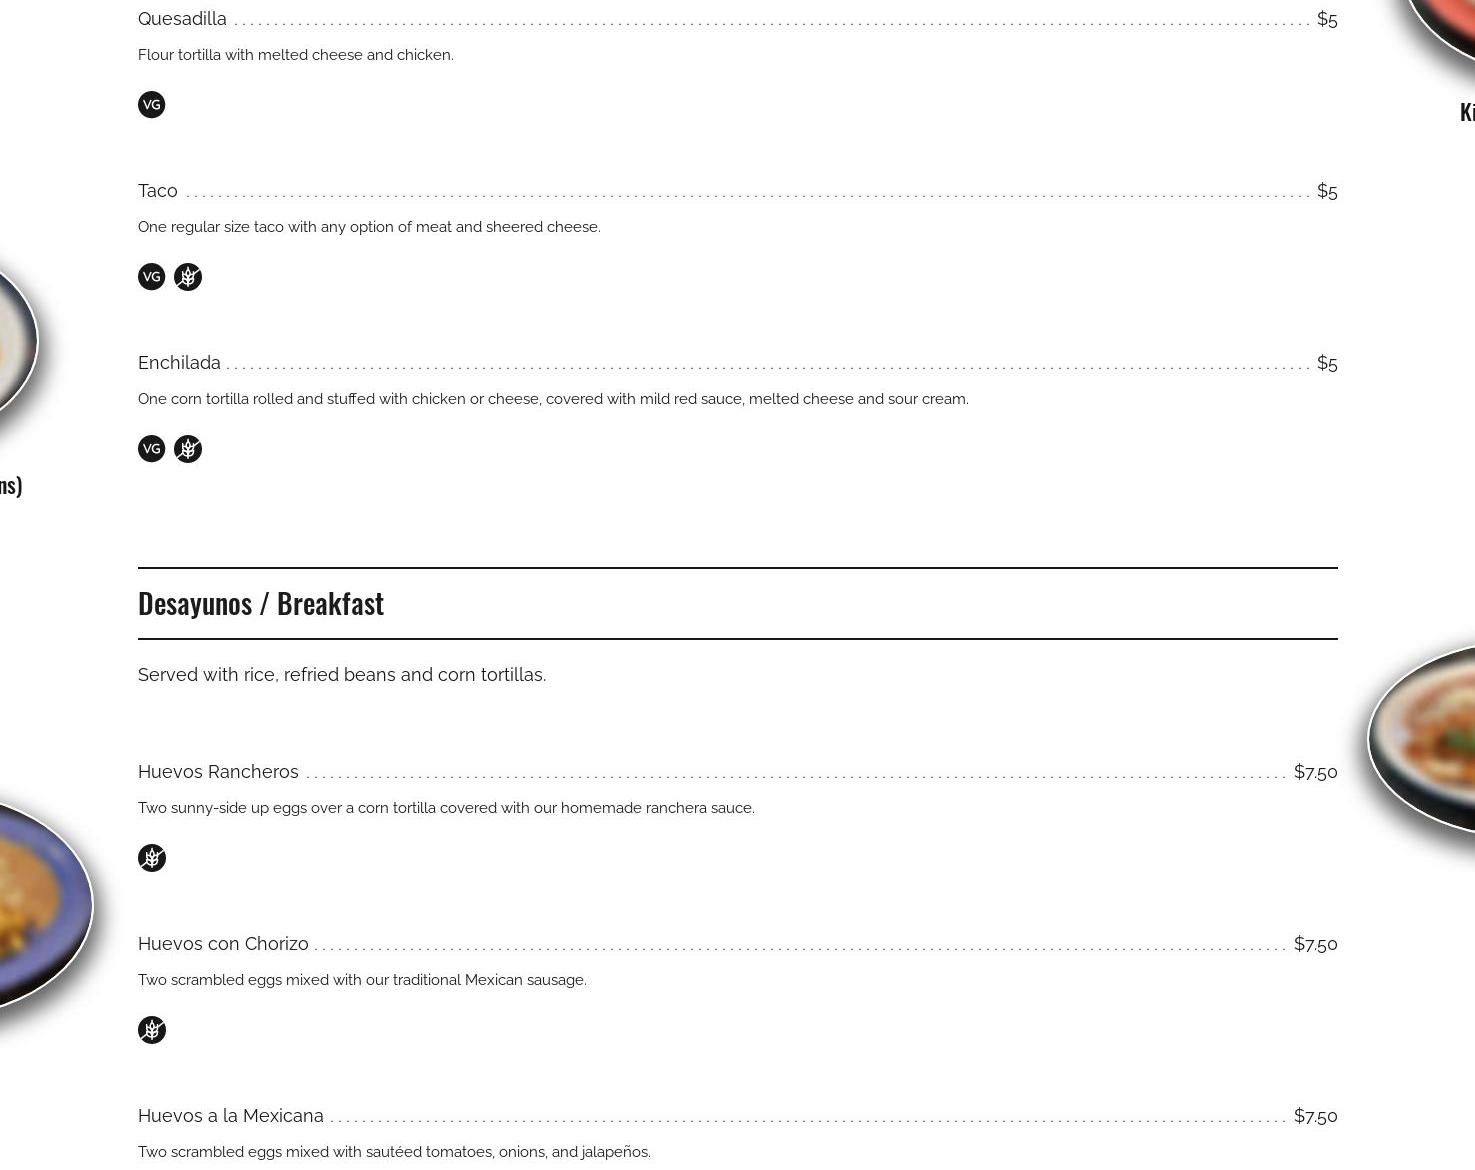The height and width of the screenshot is (1170, 1475).
Task: Click the VG icon under Quesadilla
Action: [x=151, y=105]
